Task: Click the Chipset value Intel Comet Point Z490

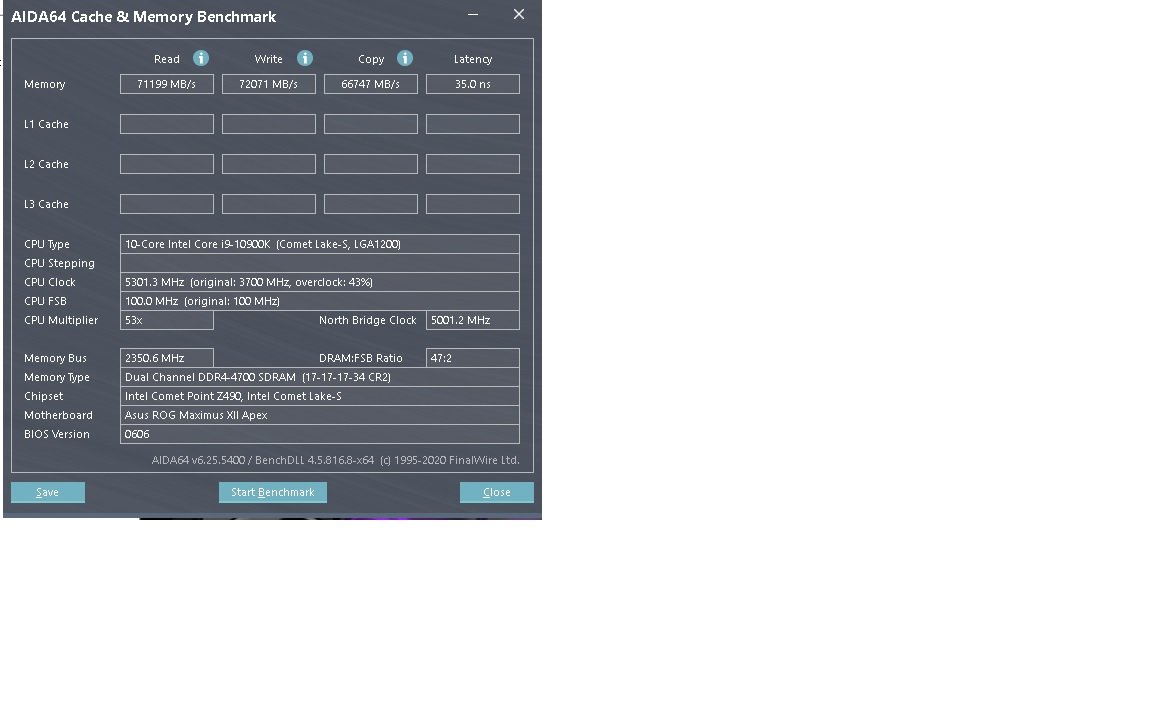Action: pos(320,396)
